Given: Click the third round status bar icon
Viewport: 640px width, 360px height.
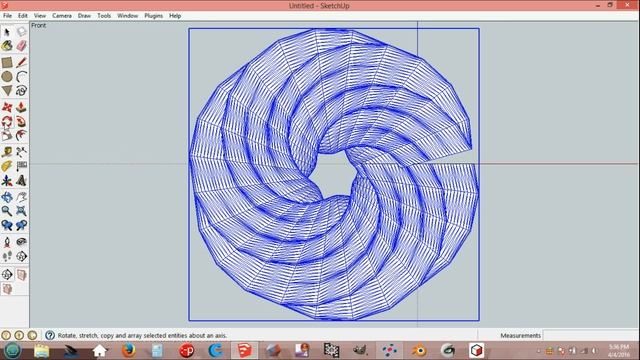Looking at the screenshot, I should (x=32, y=335).
